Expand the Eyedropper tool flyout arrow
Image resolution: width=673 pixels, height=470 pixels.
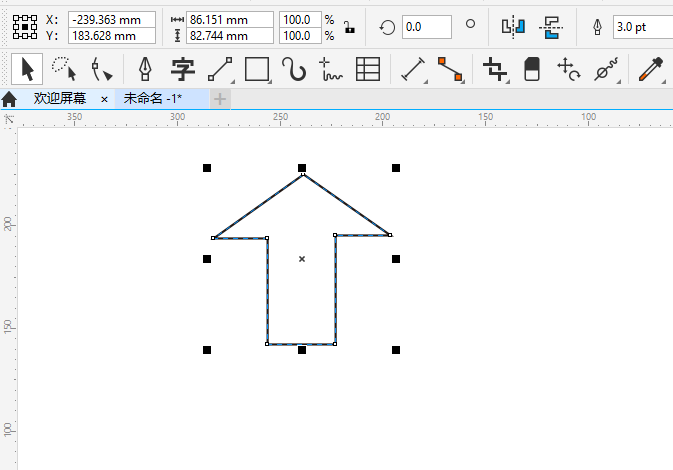point(664,82)
